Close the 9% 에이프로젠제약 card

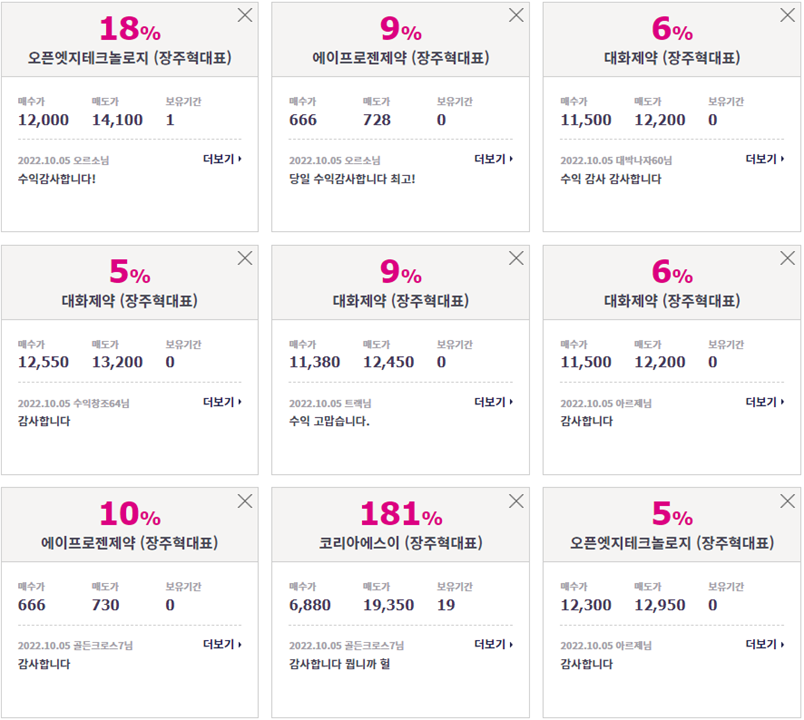click(516, 15)
